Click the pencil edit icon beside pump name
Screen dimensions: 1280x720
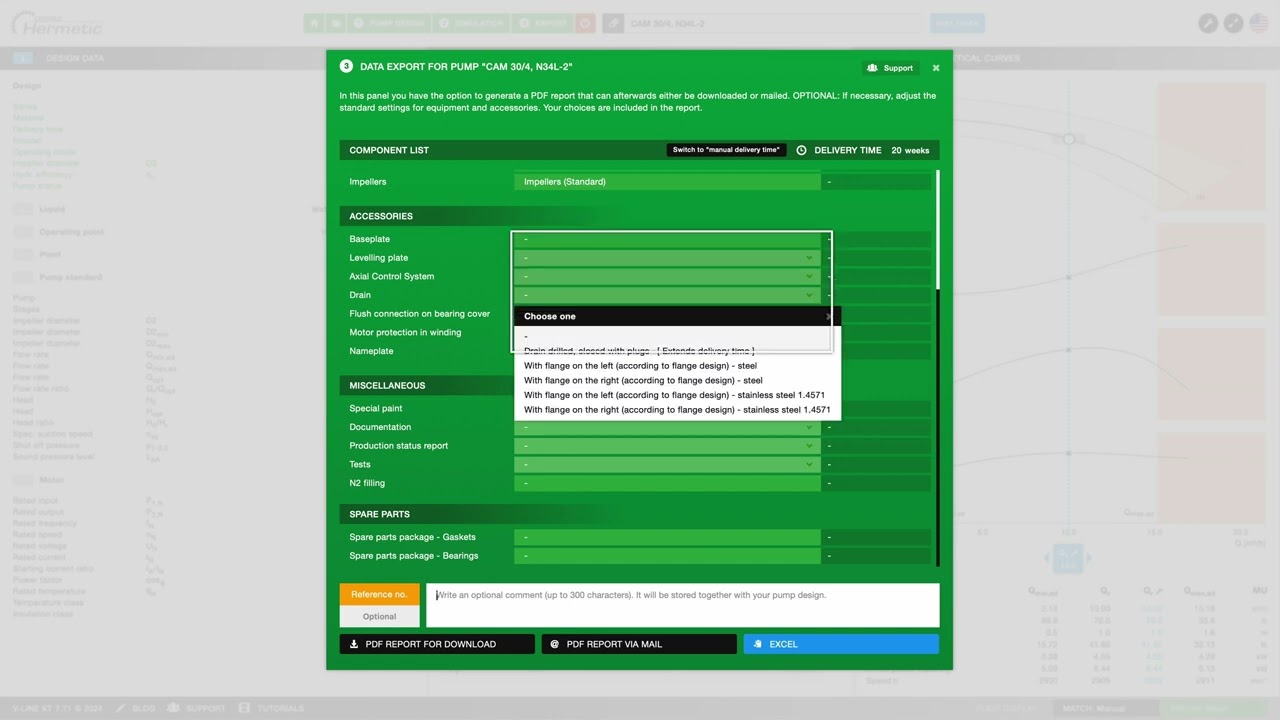point(612,23)
